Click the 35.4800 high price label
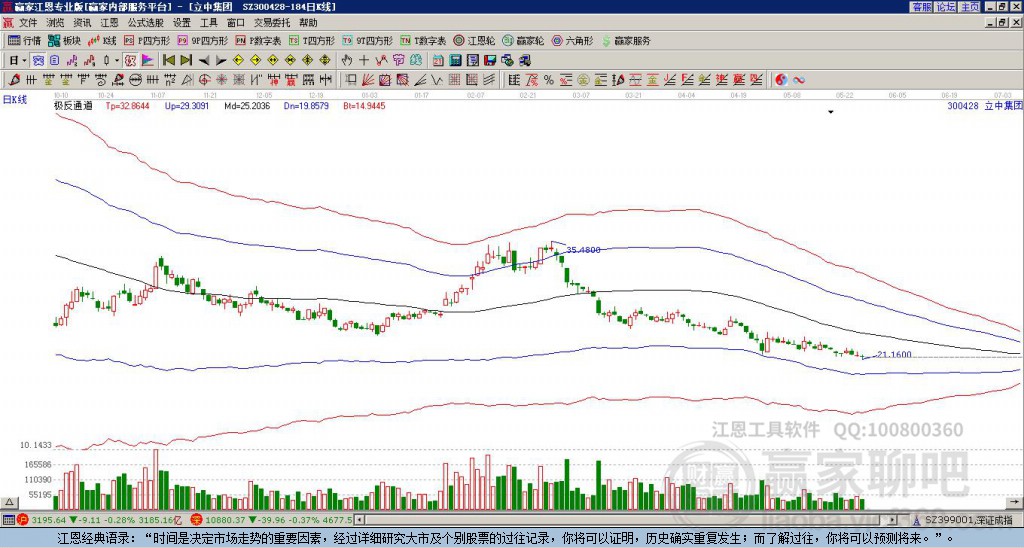Viewport: 1024px width, 548px height. [x=583, y=250]
